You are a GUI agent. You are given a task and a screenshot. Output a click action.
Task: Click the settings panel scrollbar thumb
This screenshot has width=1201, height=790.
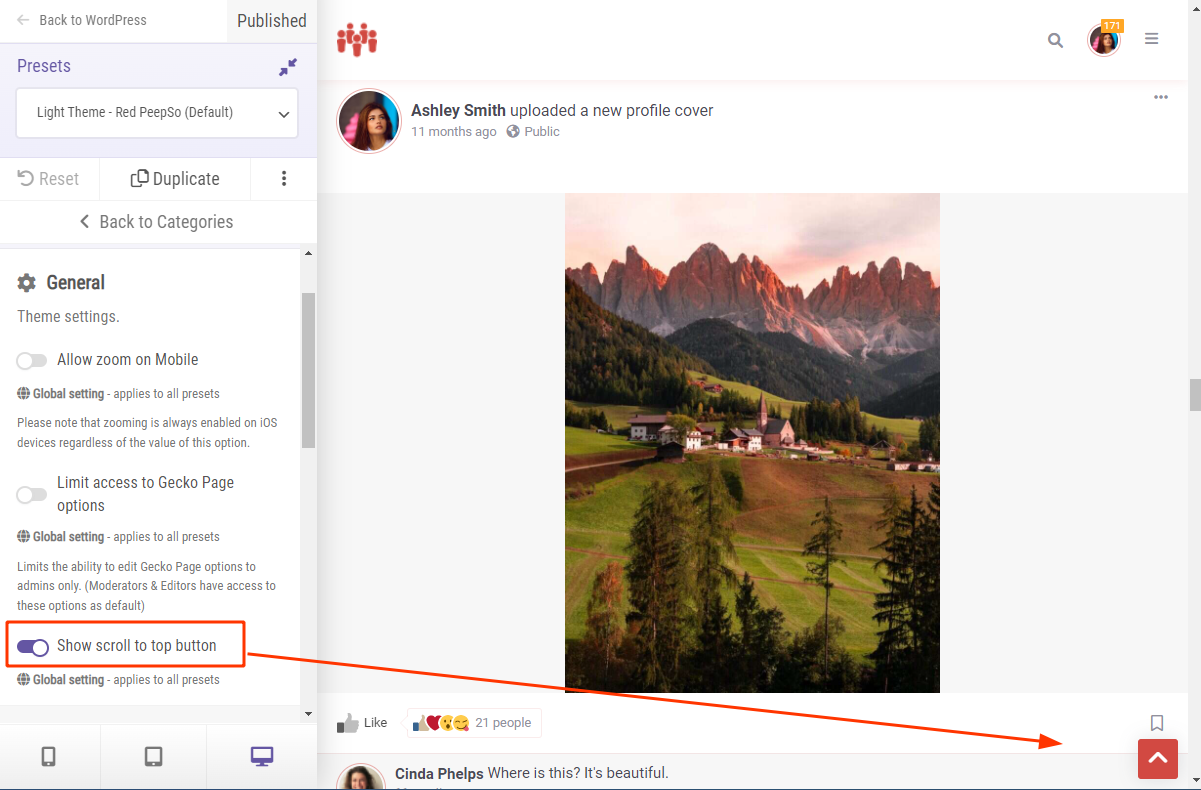pos(308,370)
